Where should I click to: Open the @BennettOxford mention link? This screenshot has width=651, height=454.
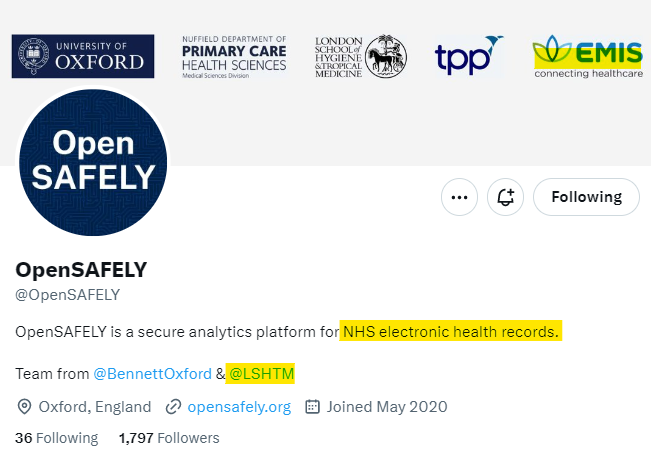click(x=152, y=374)
